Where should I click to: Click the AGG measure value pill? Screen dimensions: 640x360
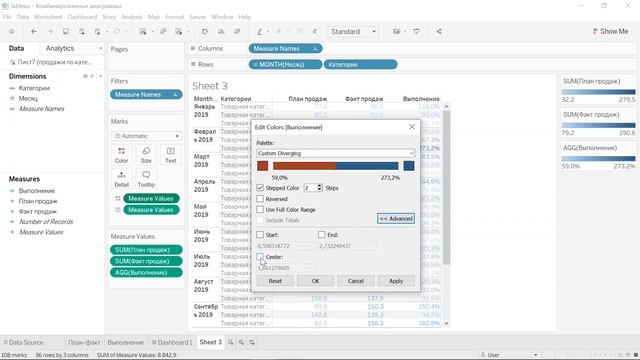click(x=146, y=272)
